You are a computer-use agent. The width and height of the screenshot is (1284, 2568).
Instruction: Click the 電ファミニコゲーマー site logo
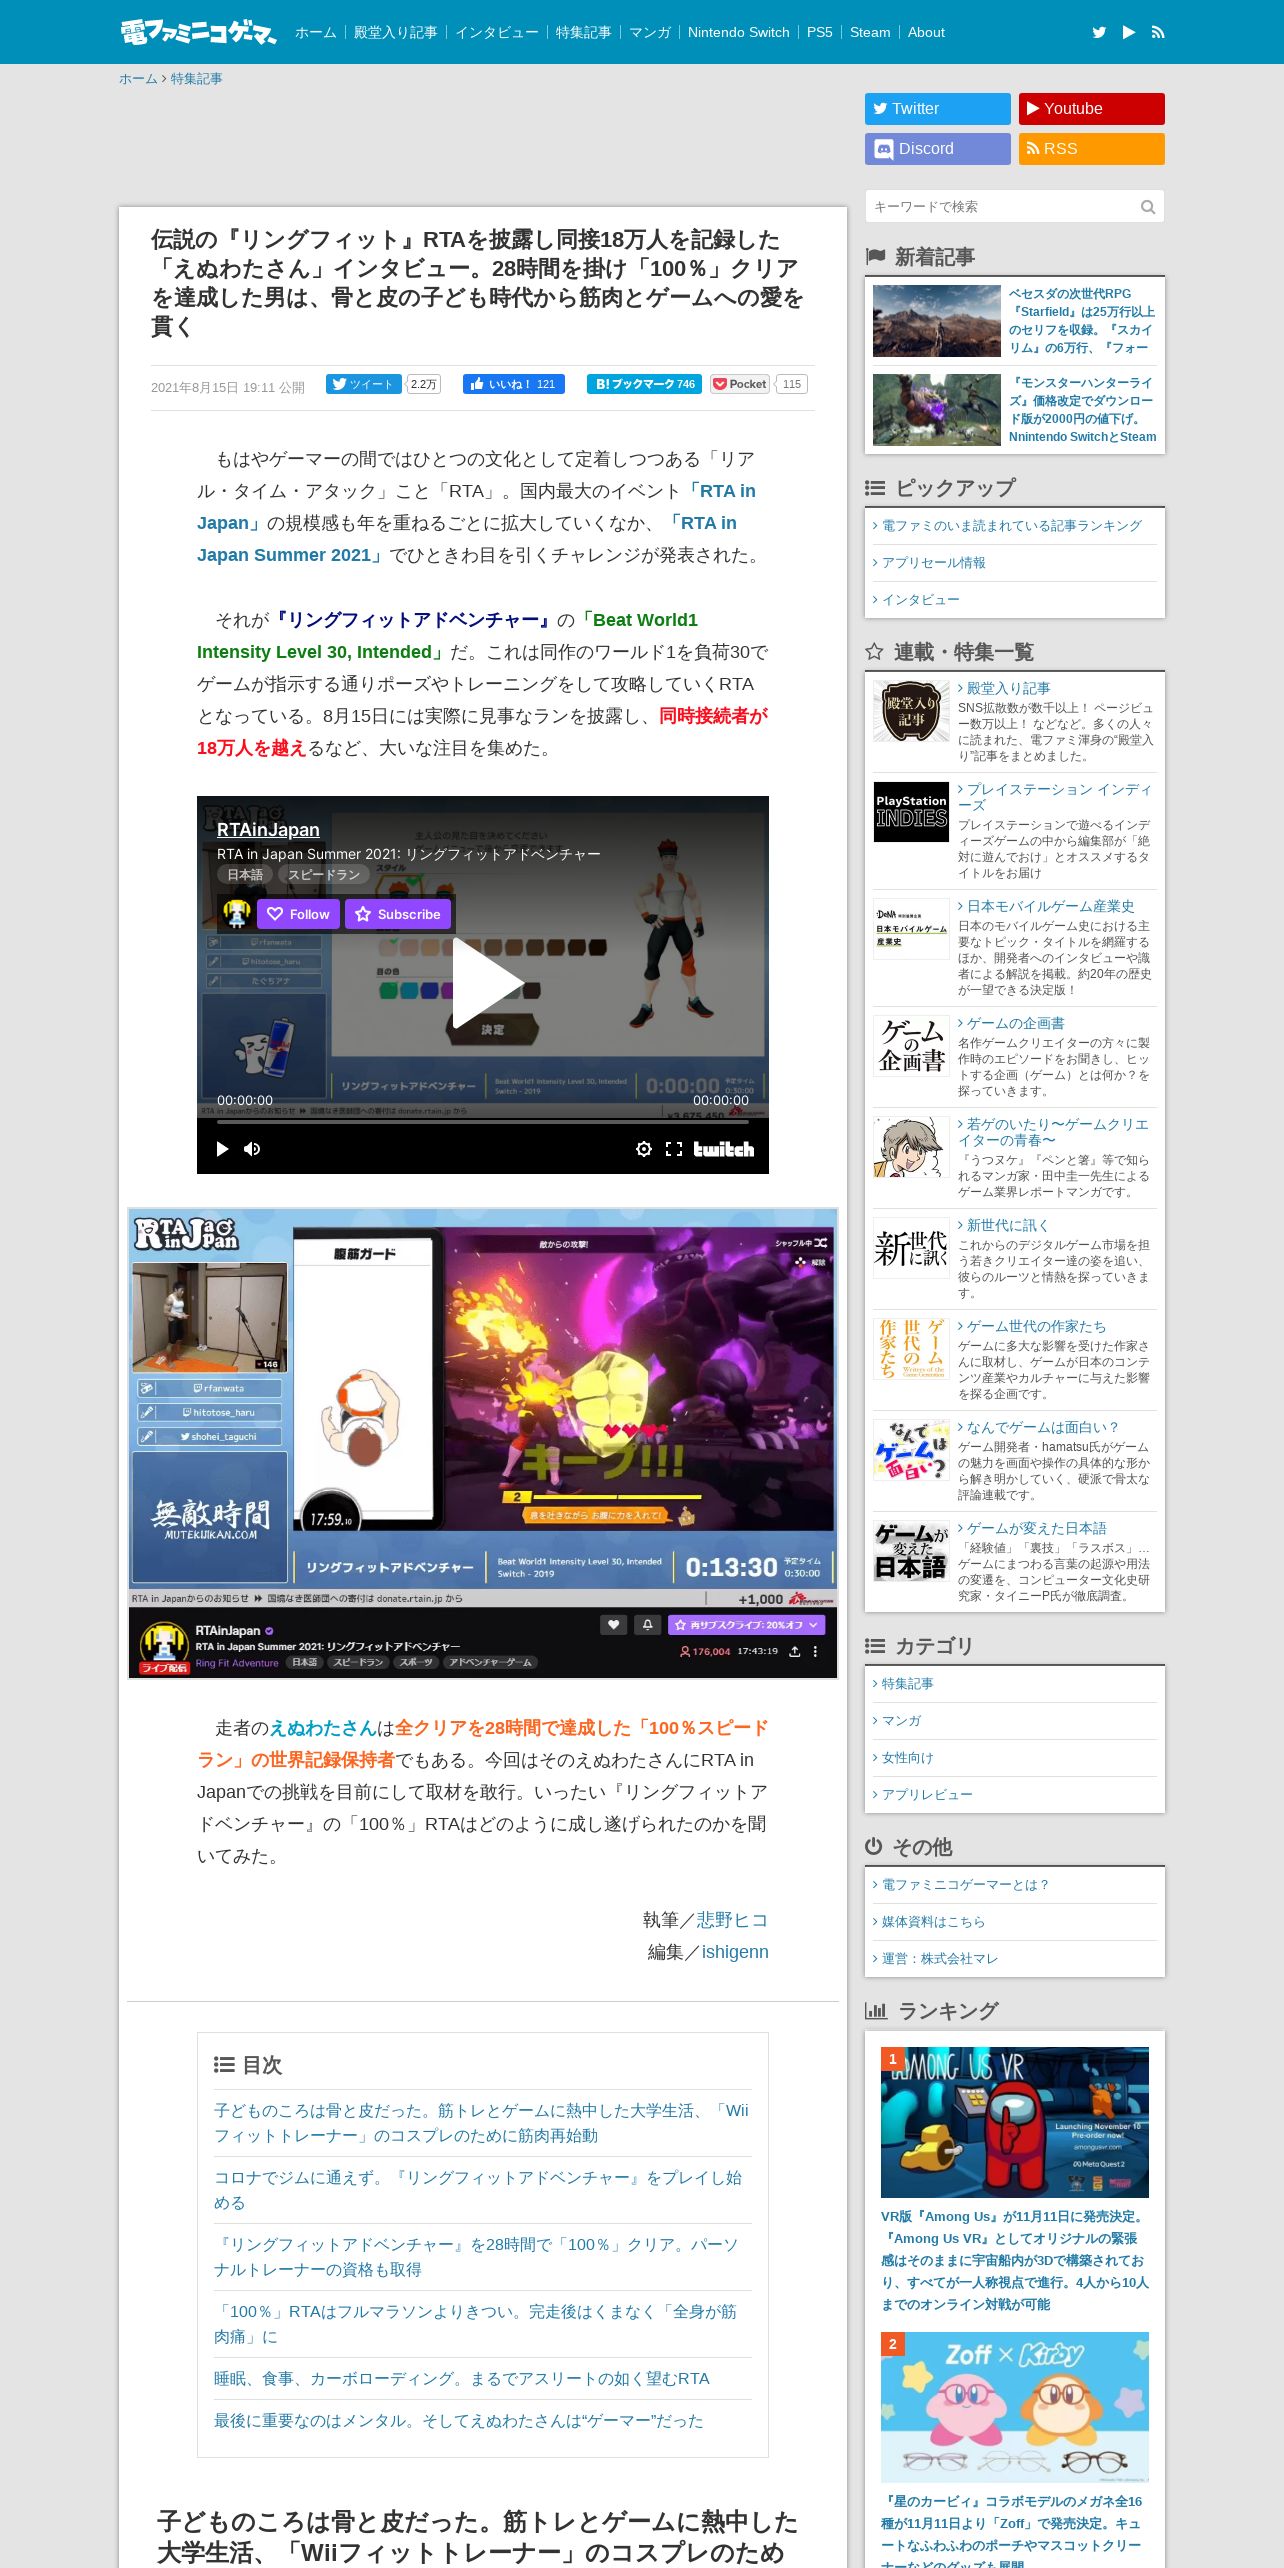(198, 32)
